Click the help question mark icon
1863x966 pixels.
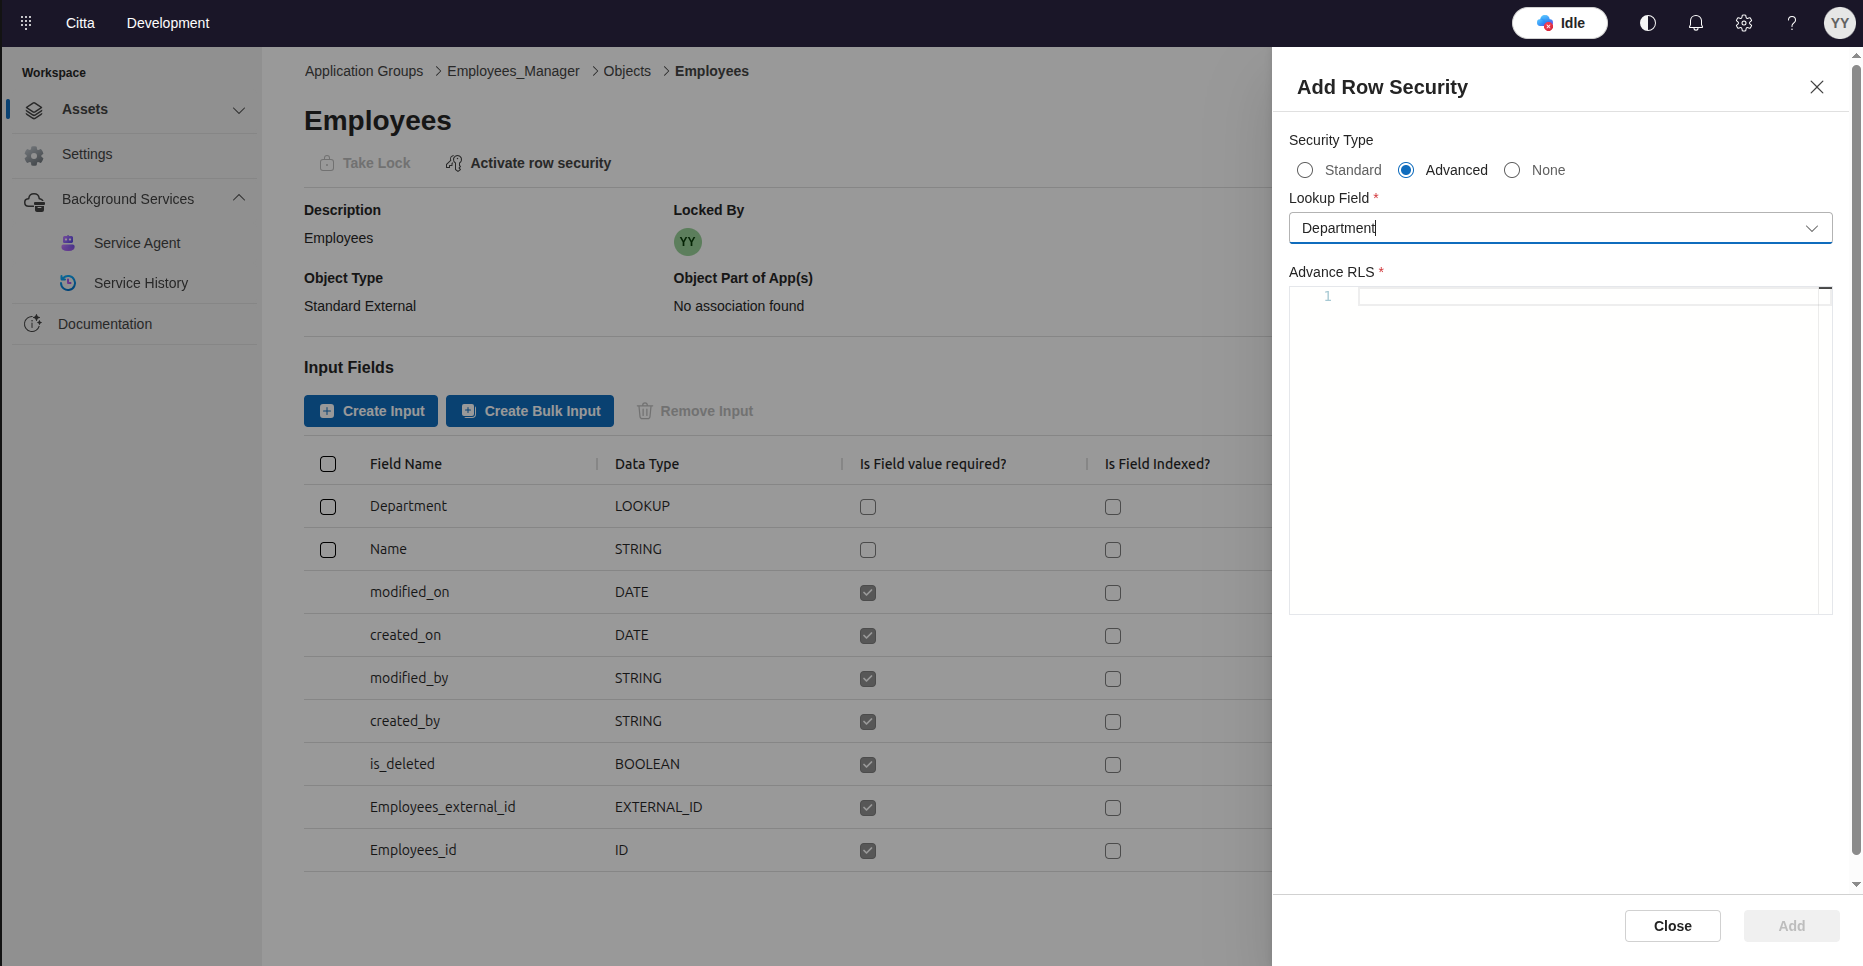pos(1792,23)
